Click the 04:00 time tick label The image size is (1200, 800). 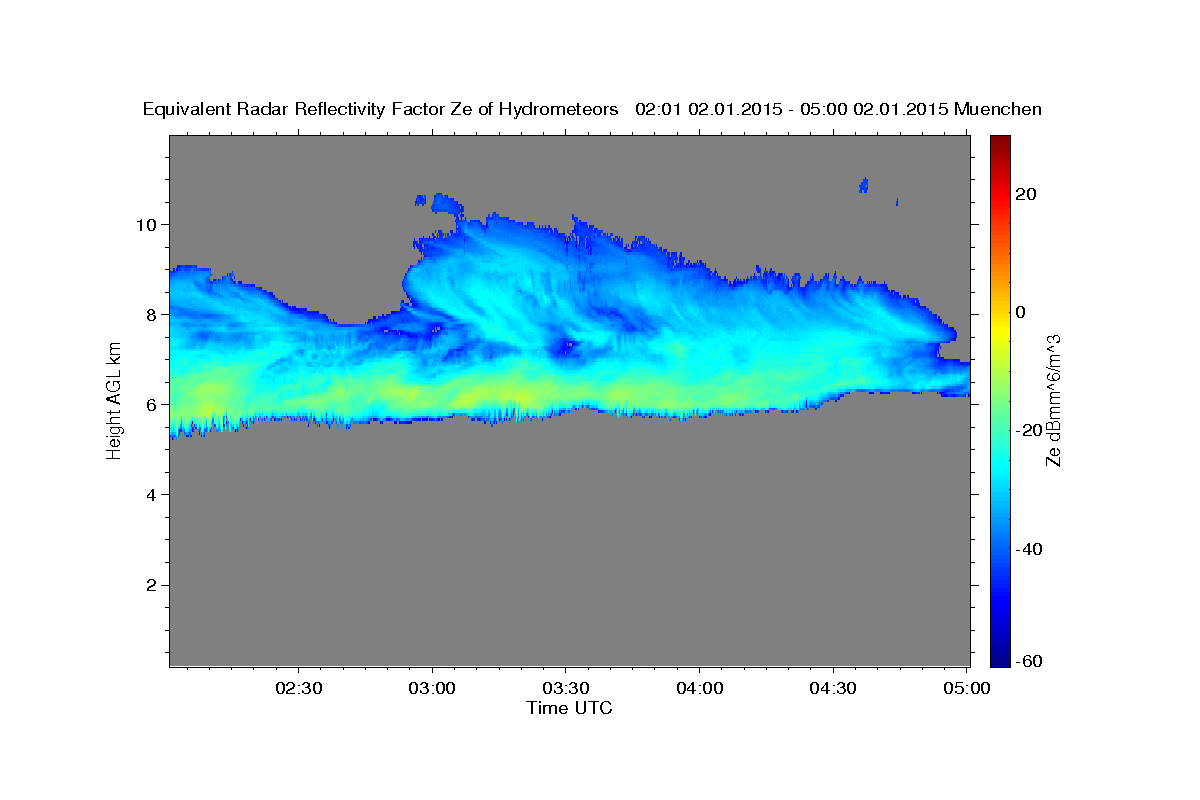tap(699, 688)
